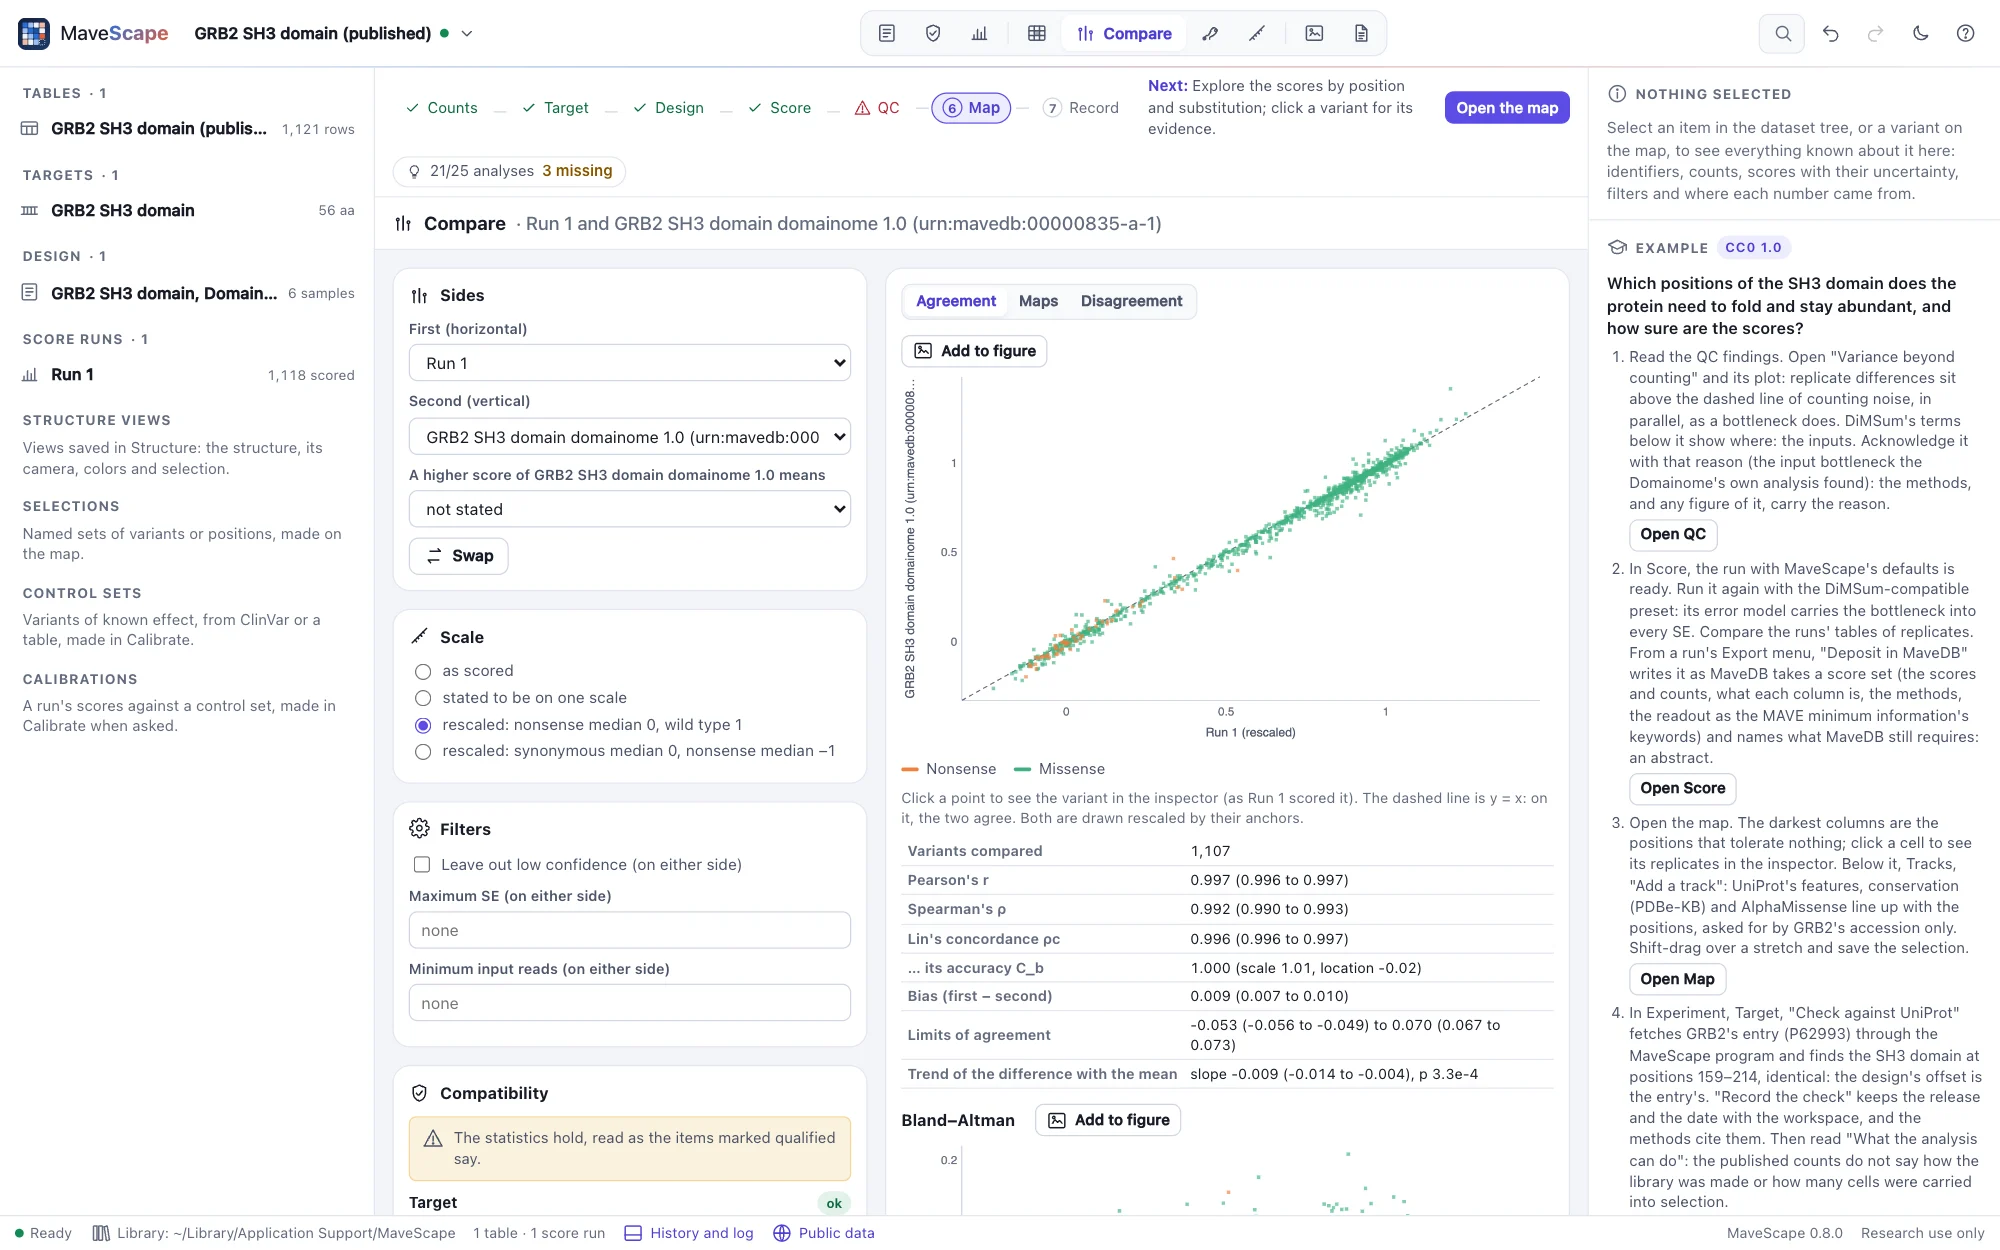Click the Library books icon in status bar
This screenshot has height=1250, width=2000.
pos(101,1233)
